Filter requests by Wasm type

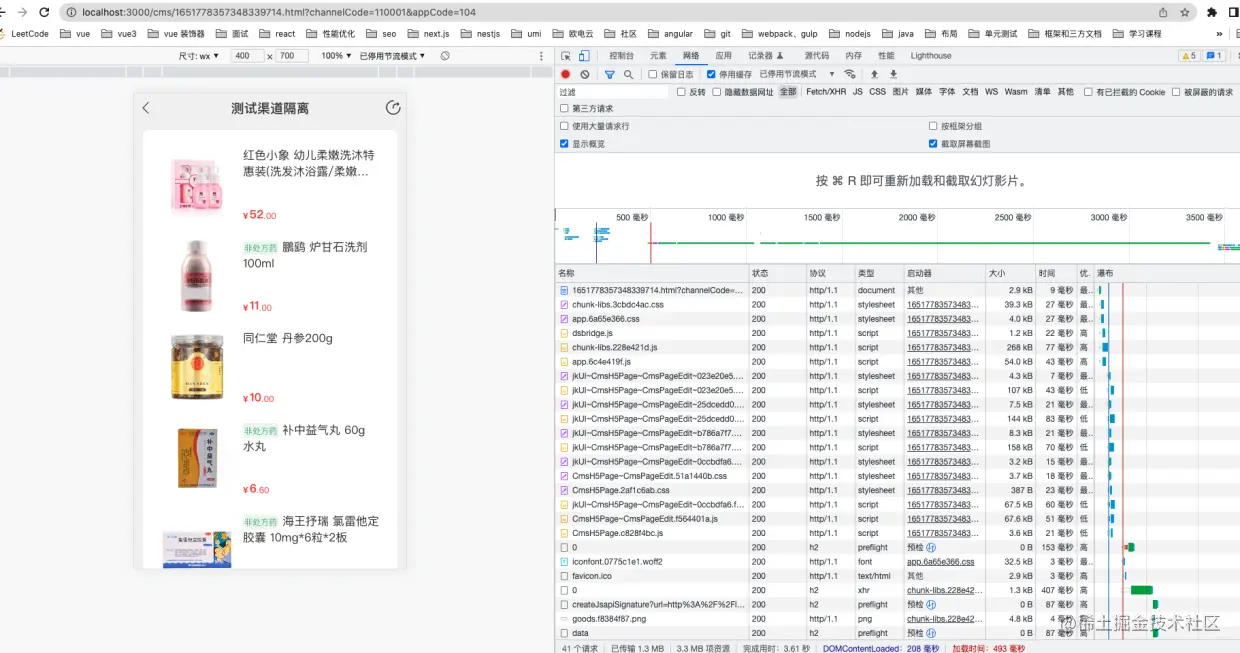point(1016,92)
